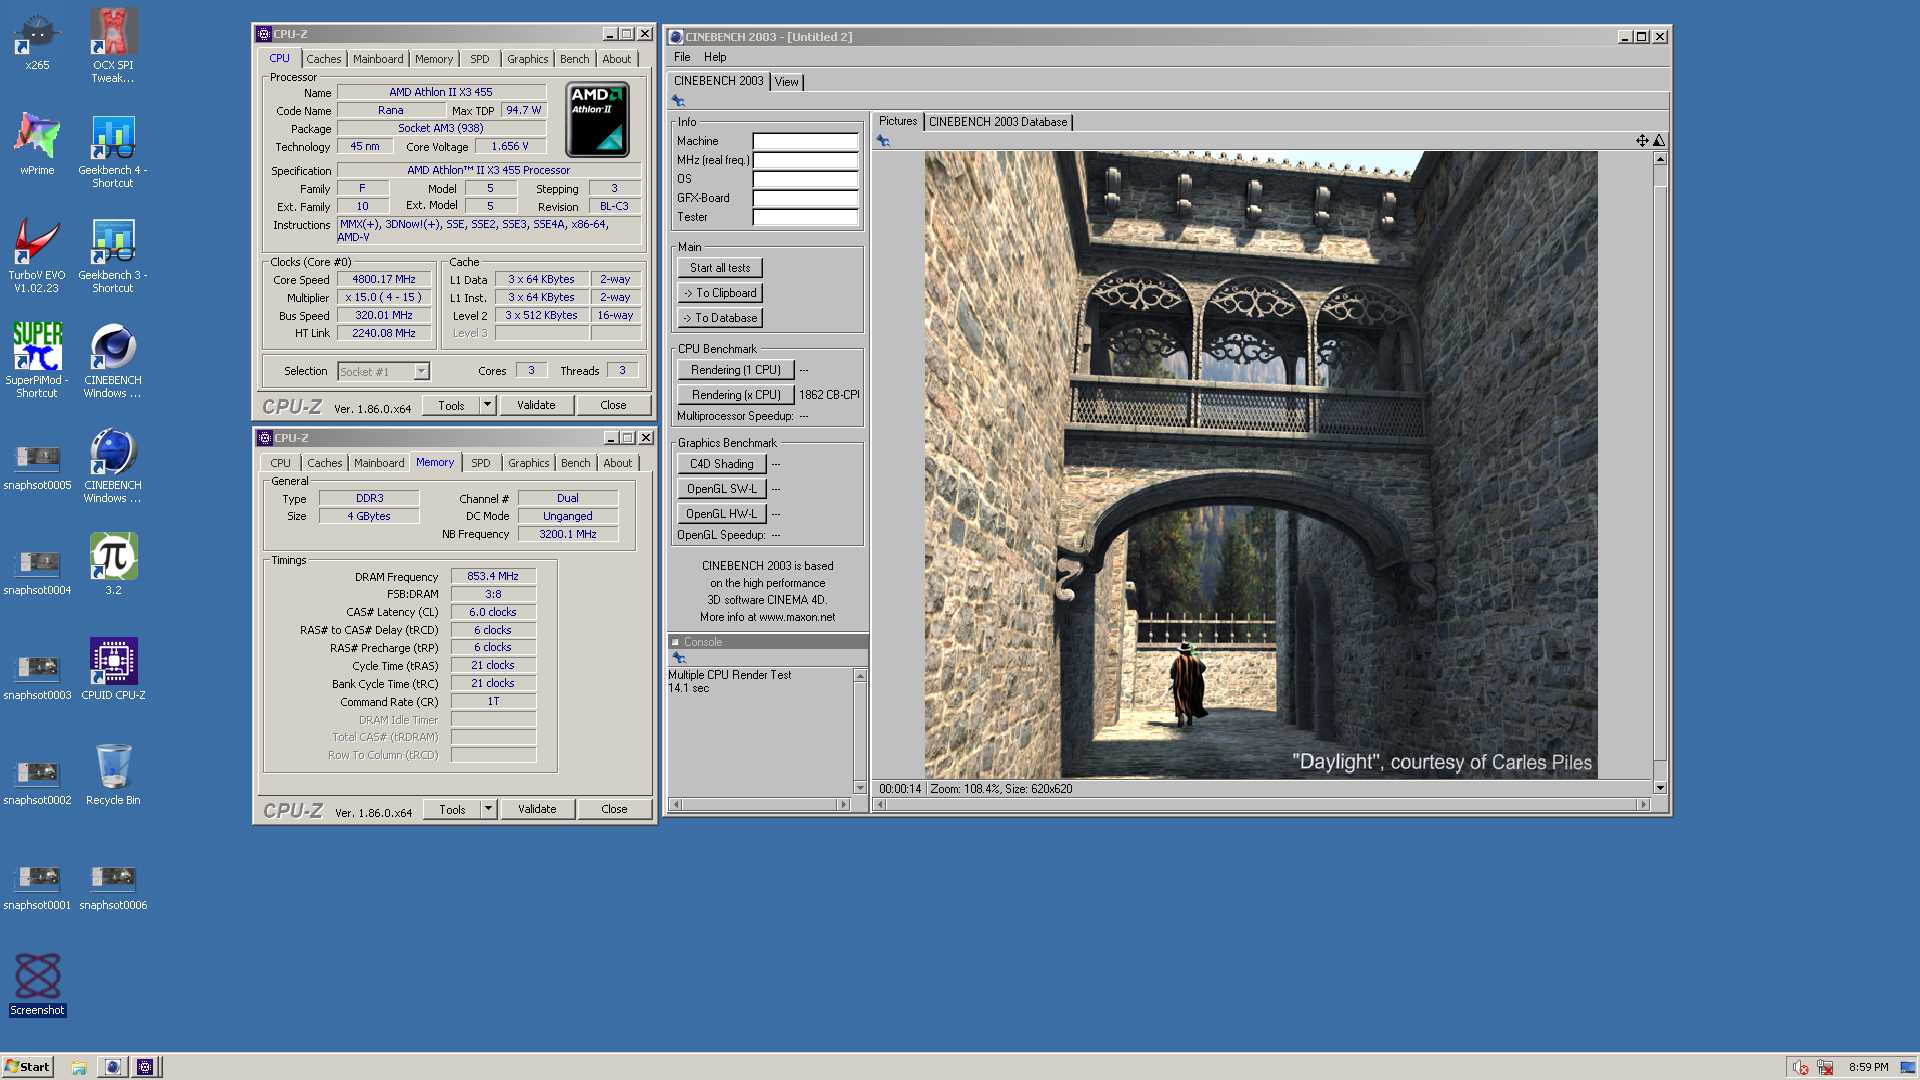Select the snapshot0001 desktop file
Viewport: 1920px width, 1080px height.
pos(37,886)
